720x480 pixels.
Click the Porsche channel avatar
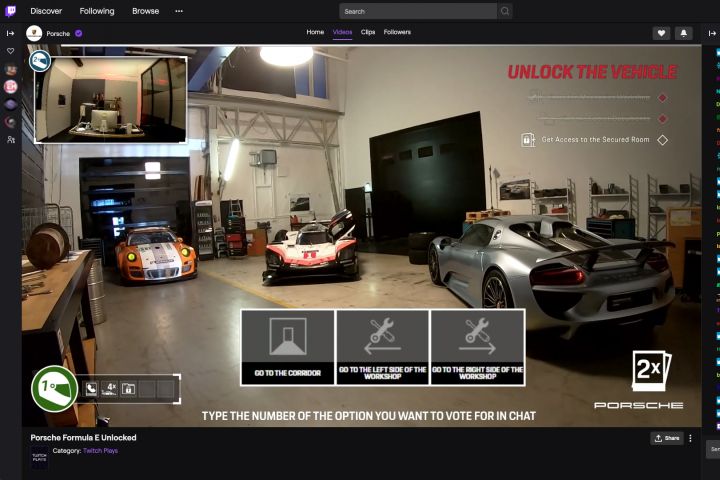pyautogui.click(x=34, y=33)
